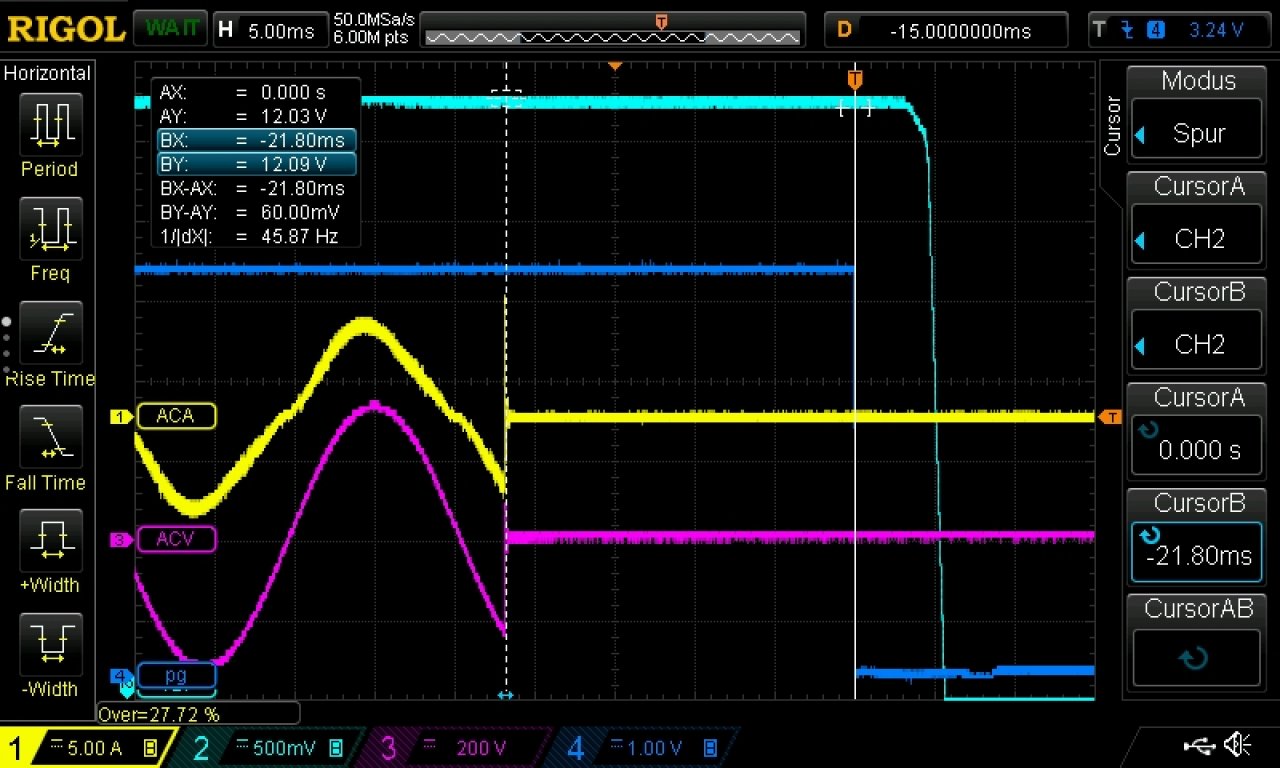The image size is (1280, 768).
Task: Toggle channel 1 5.00 A status tab
Action: click(86, 747)
